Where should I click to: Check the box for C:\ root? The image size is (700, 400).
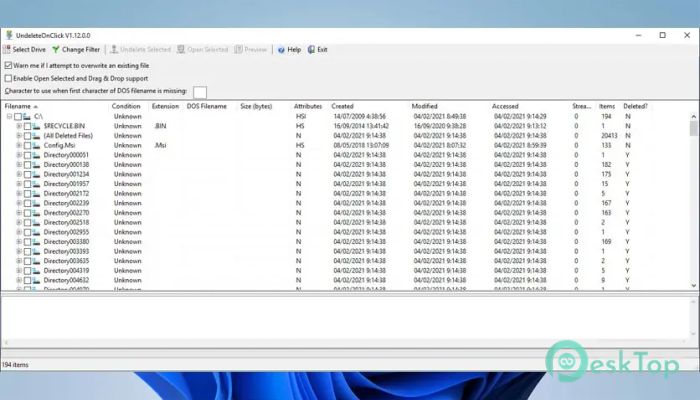coord(18,117)
